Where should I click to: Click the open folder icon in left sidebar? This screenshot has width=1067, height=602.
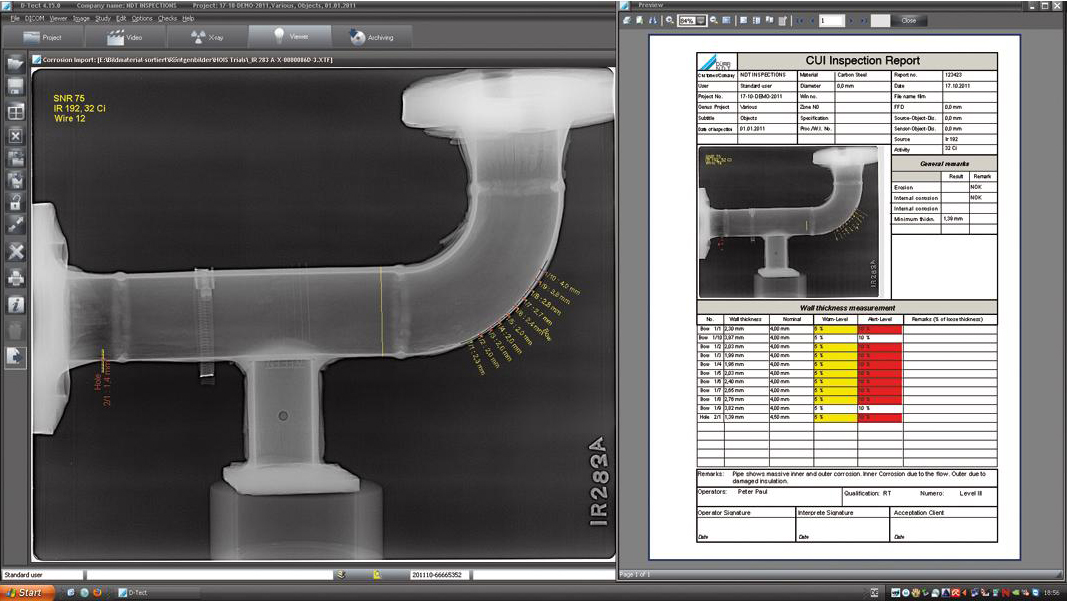[x=15, y=64]
